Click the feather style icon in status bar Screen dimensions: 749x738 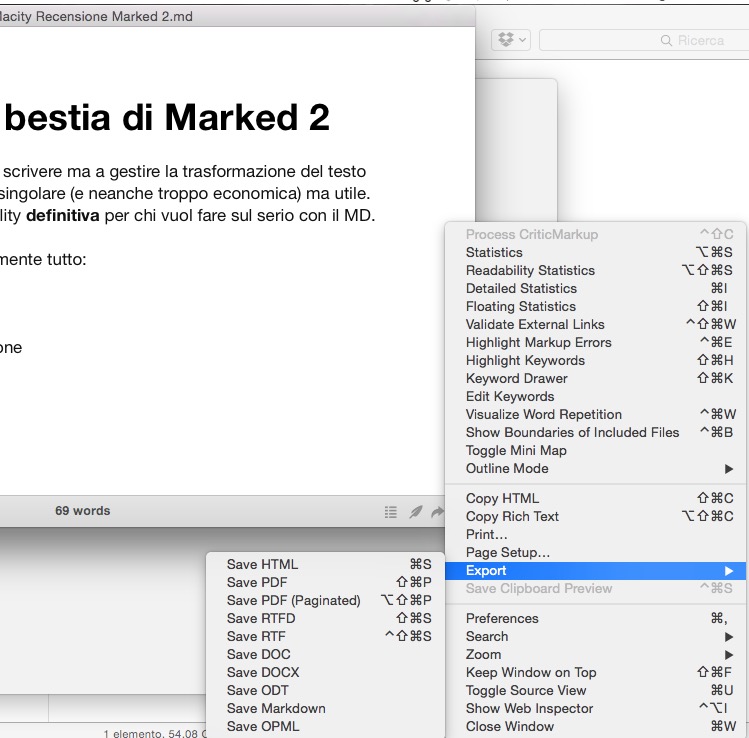416,512
